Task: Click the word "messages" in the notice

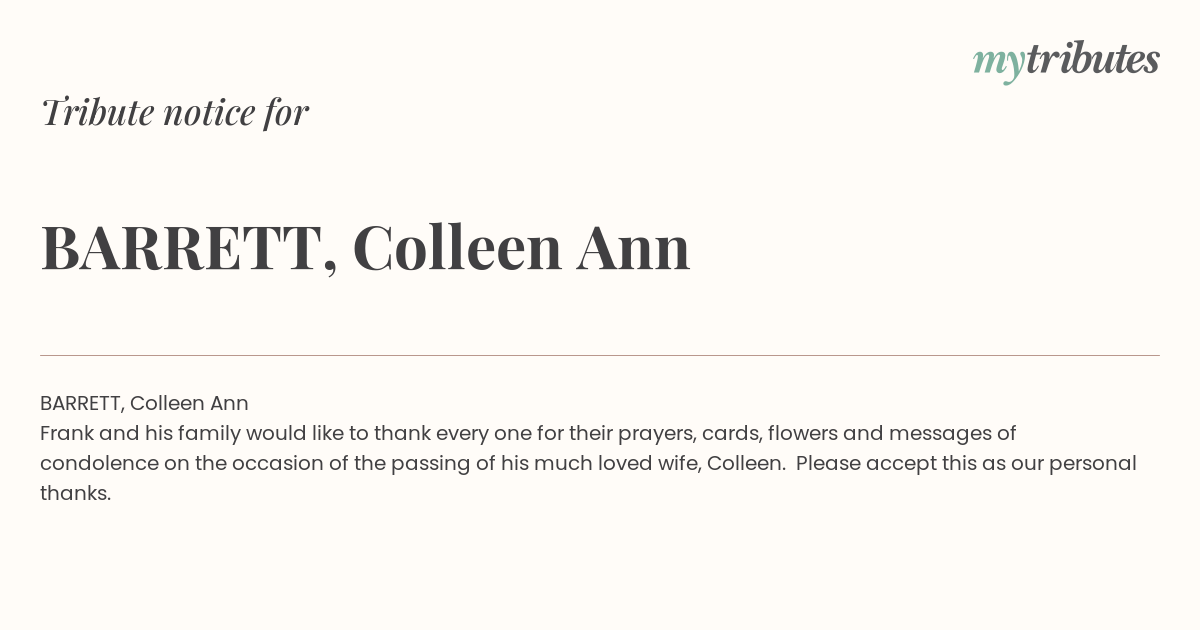Action: point(940,433)
